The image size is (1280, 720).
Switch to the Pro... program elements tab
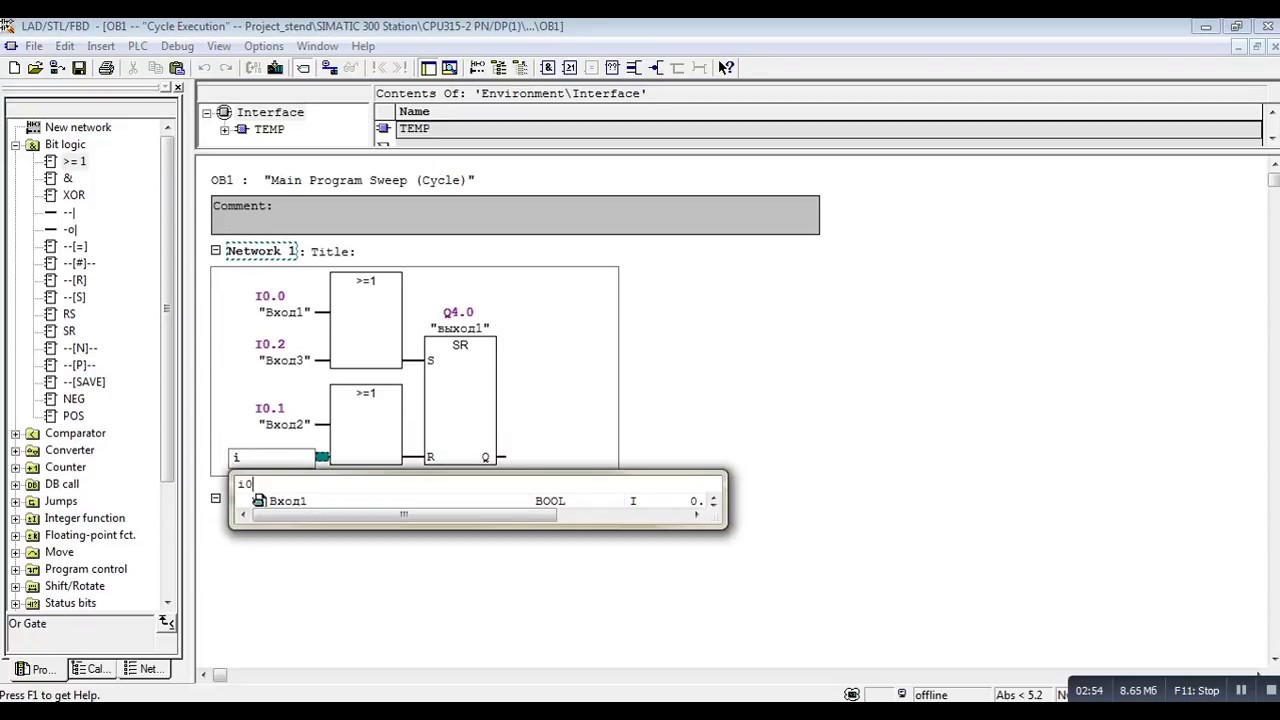(x=37, y=669)
